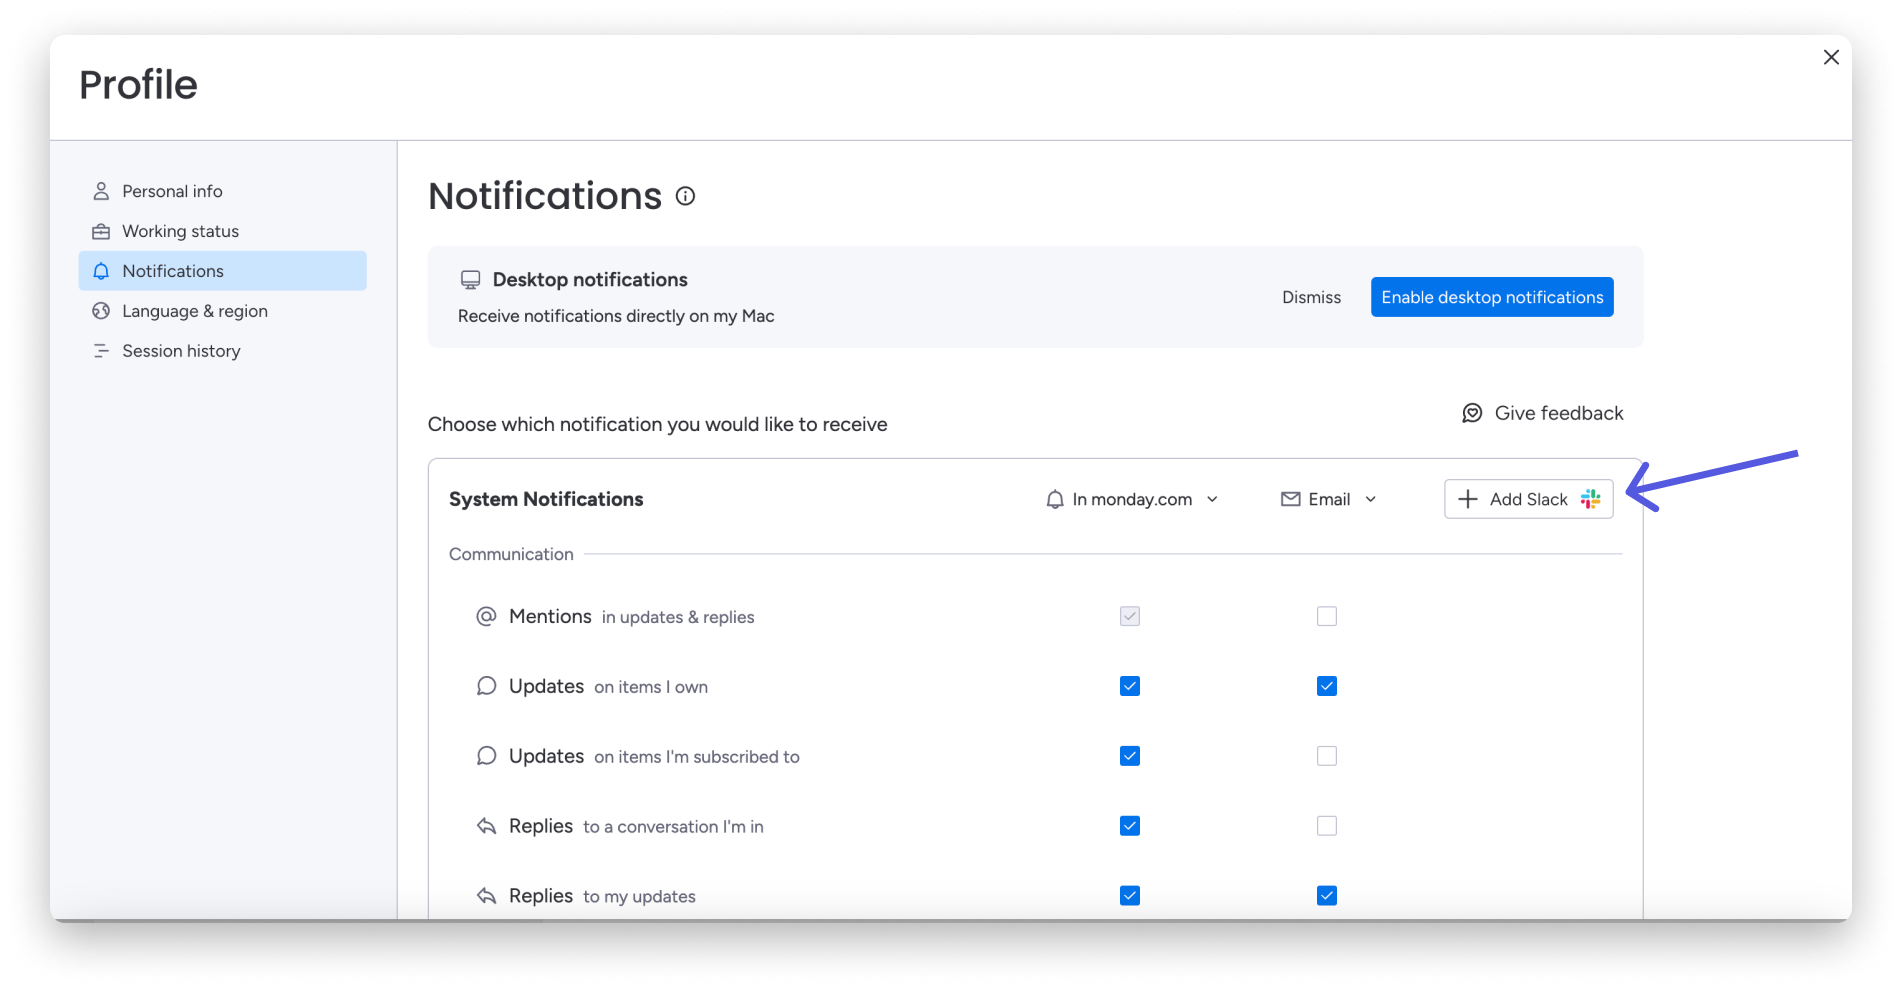Enable email for Replies to conversation
The image size is (1899, 988).
(x=1327, y=826)
